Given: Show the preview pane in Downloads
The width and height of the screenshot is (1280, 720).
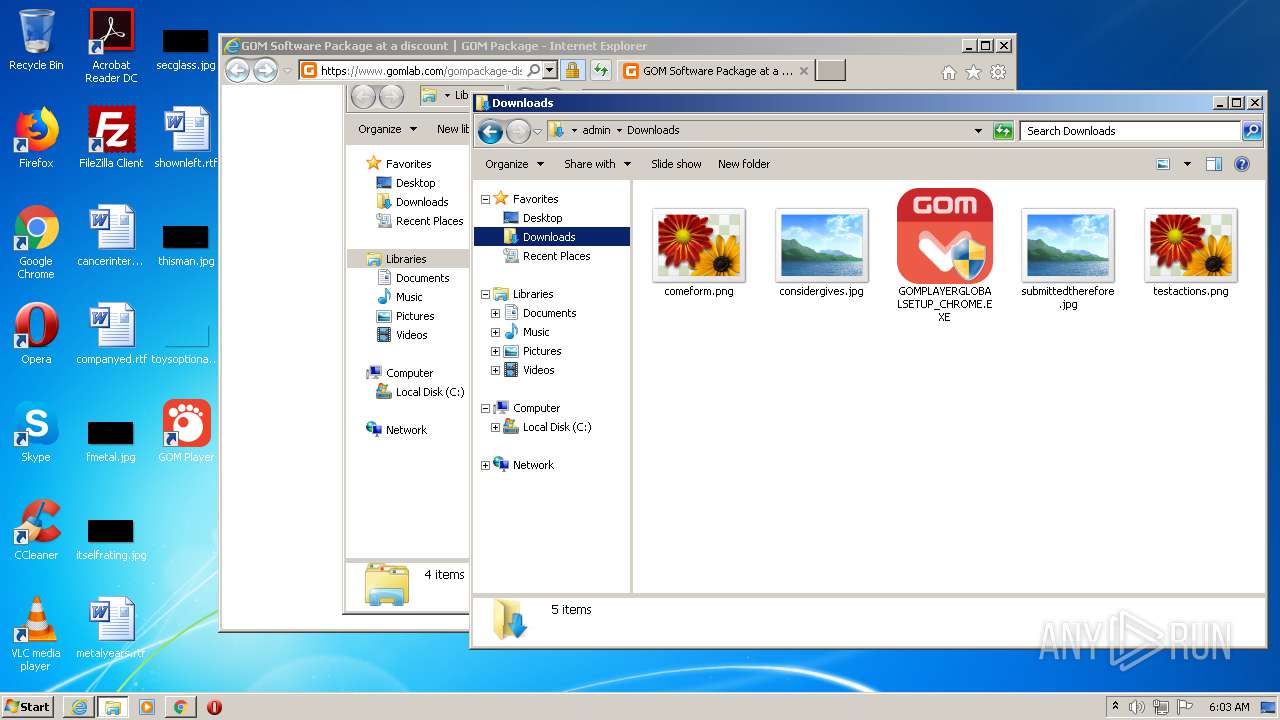Looking at the screenshot, I should coord(1213,164).
